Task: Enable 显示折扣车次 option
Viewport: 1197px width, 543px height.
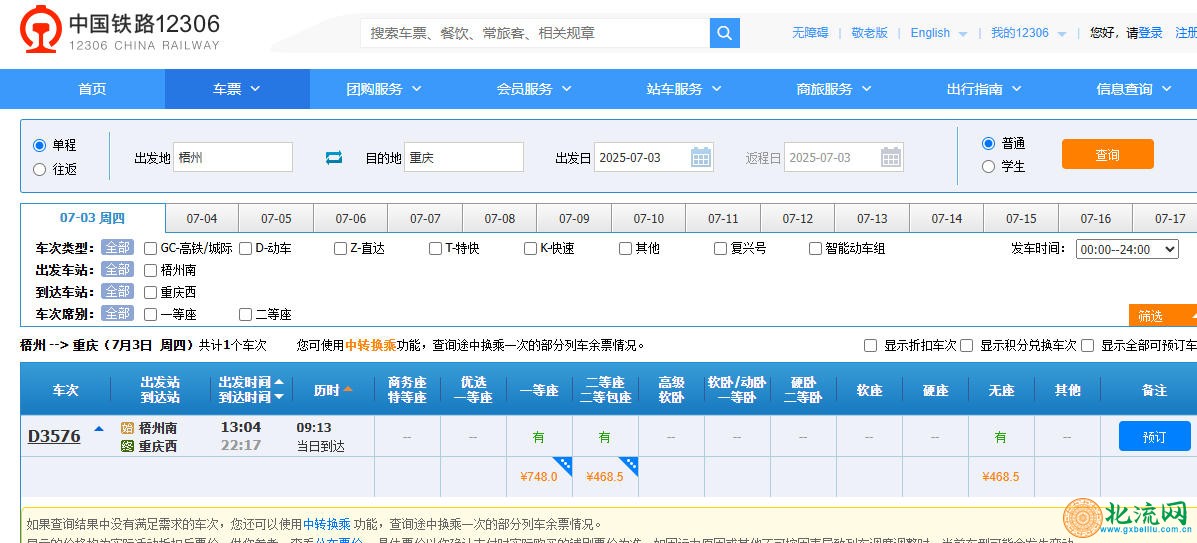Action: 870,346
